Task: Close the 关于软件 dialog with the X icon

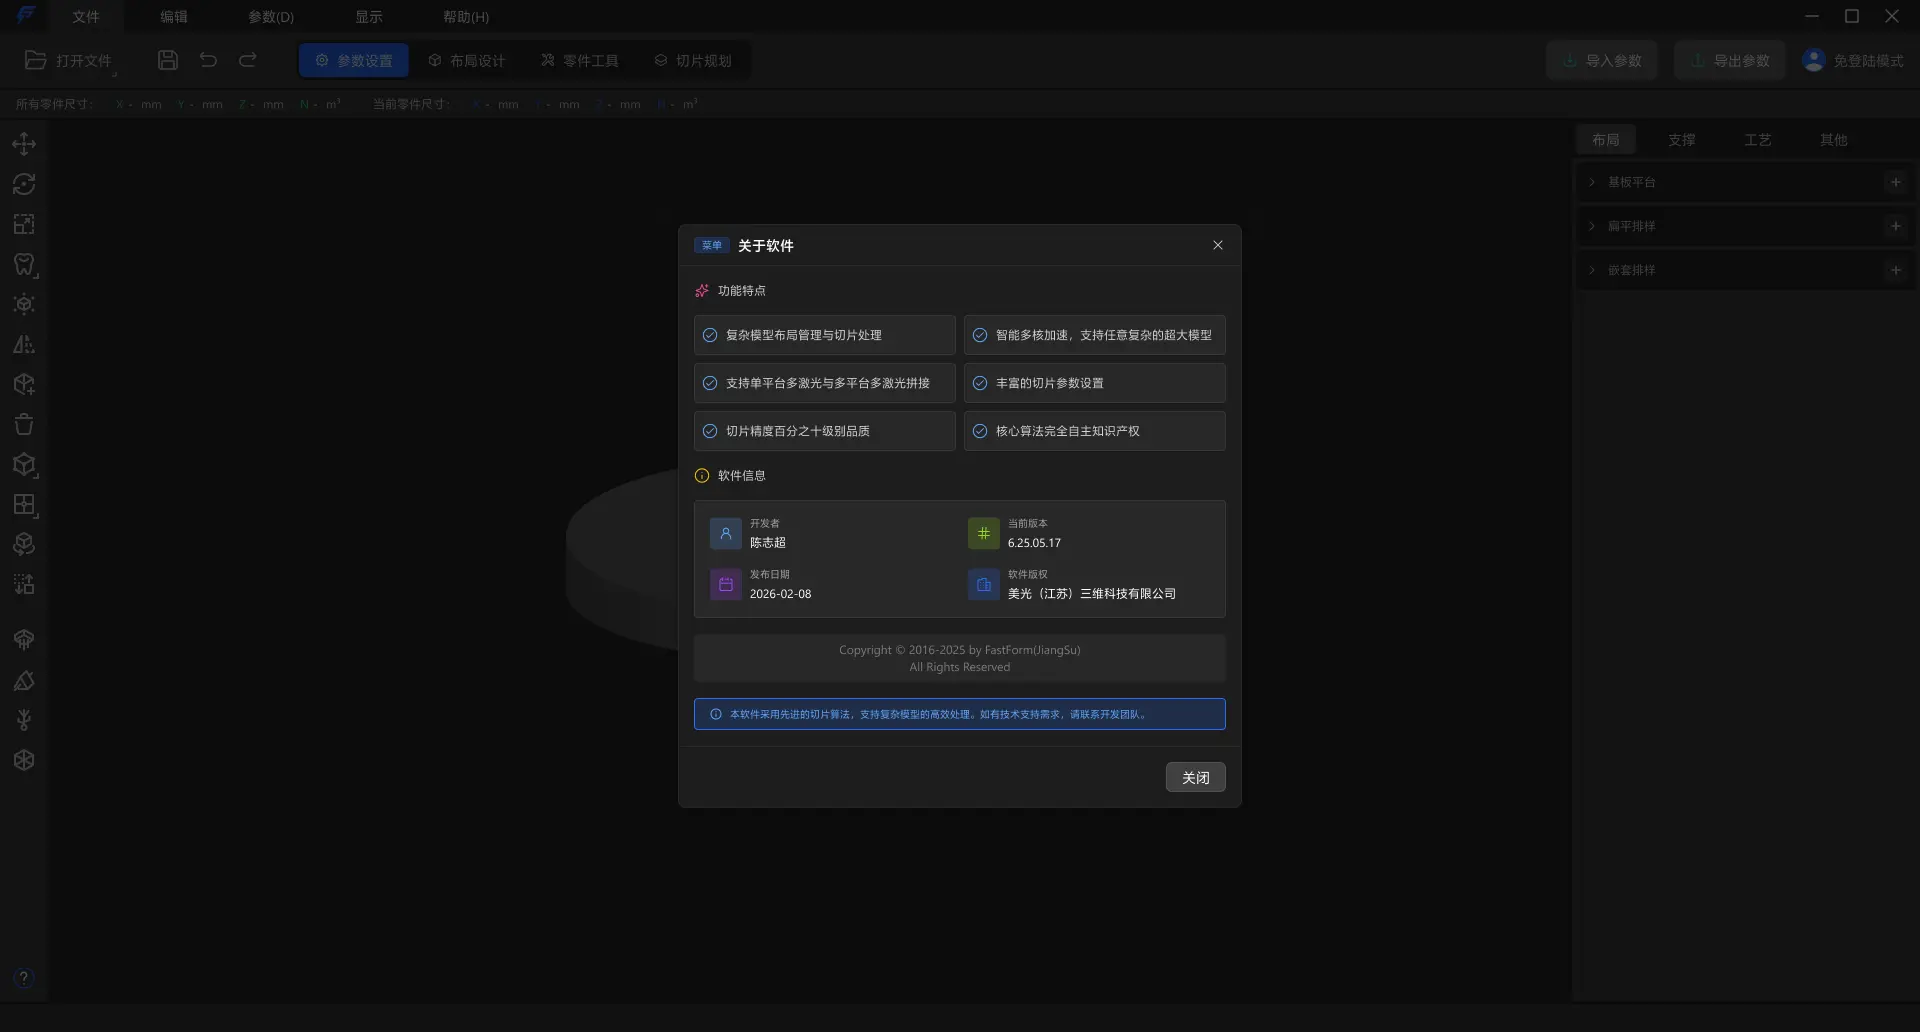Action: [1217, 245]
